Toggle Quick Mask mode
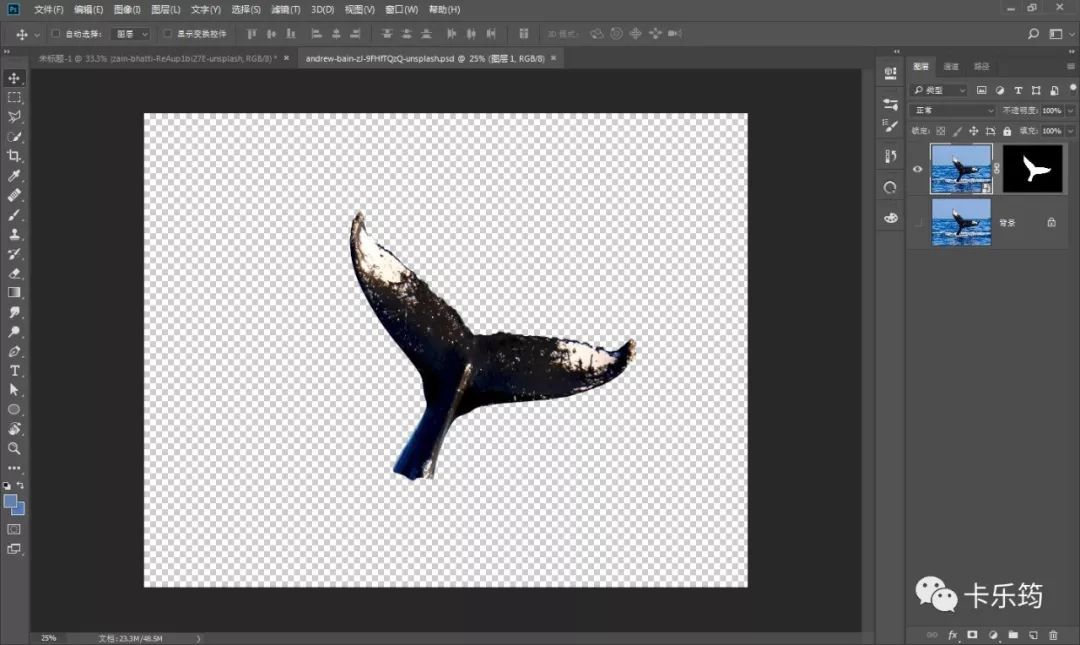The width and height of the screenshot is (1080, 645). (x=14, y=529)
